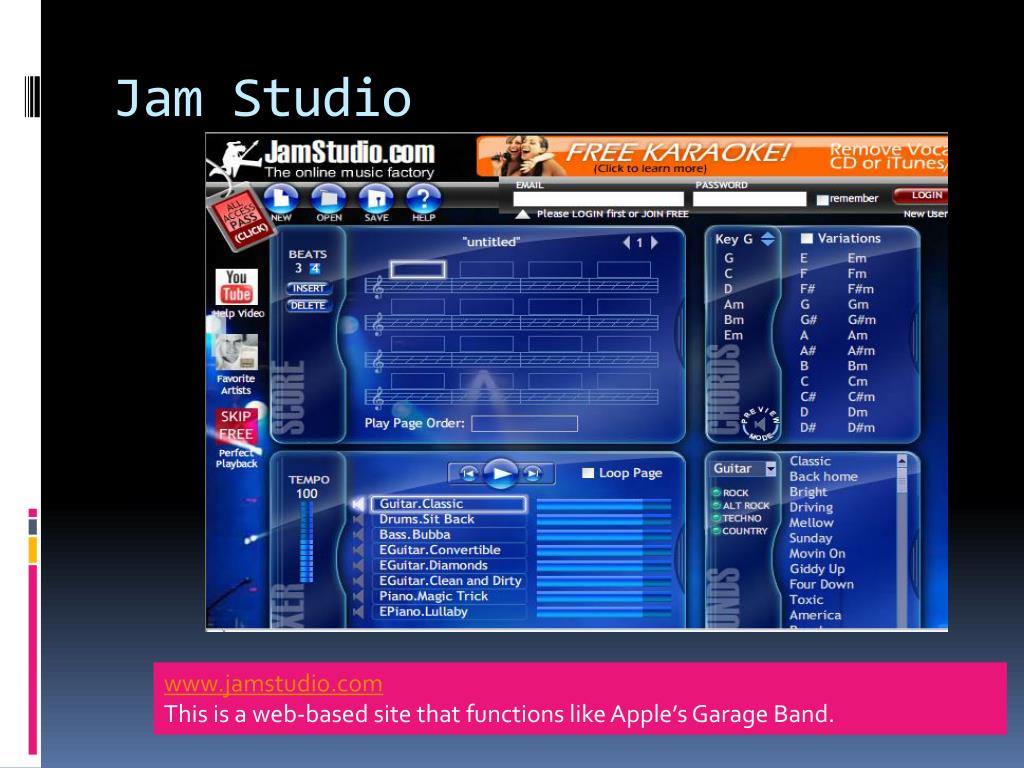The image size is (1024, 768).
Task: Open the YouTube Help Video icon
Action: click(236, 287)
